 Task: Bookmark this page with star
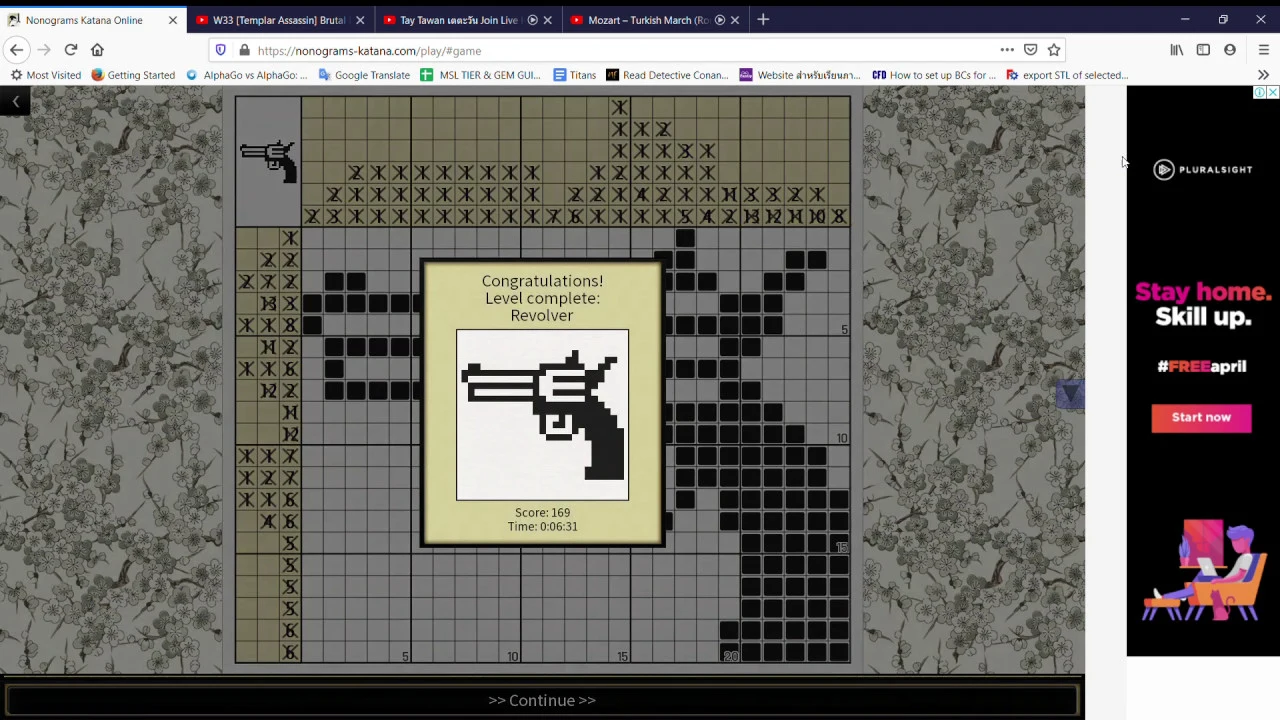(x=1054, y=50)
